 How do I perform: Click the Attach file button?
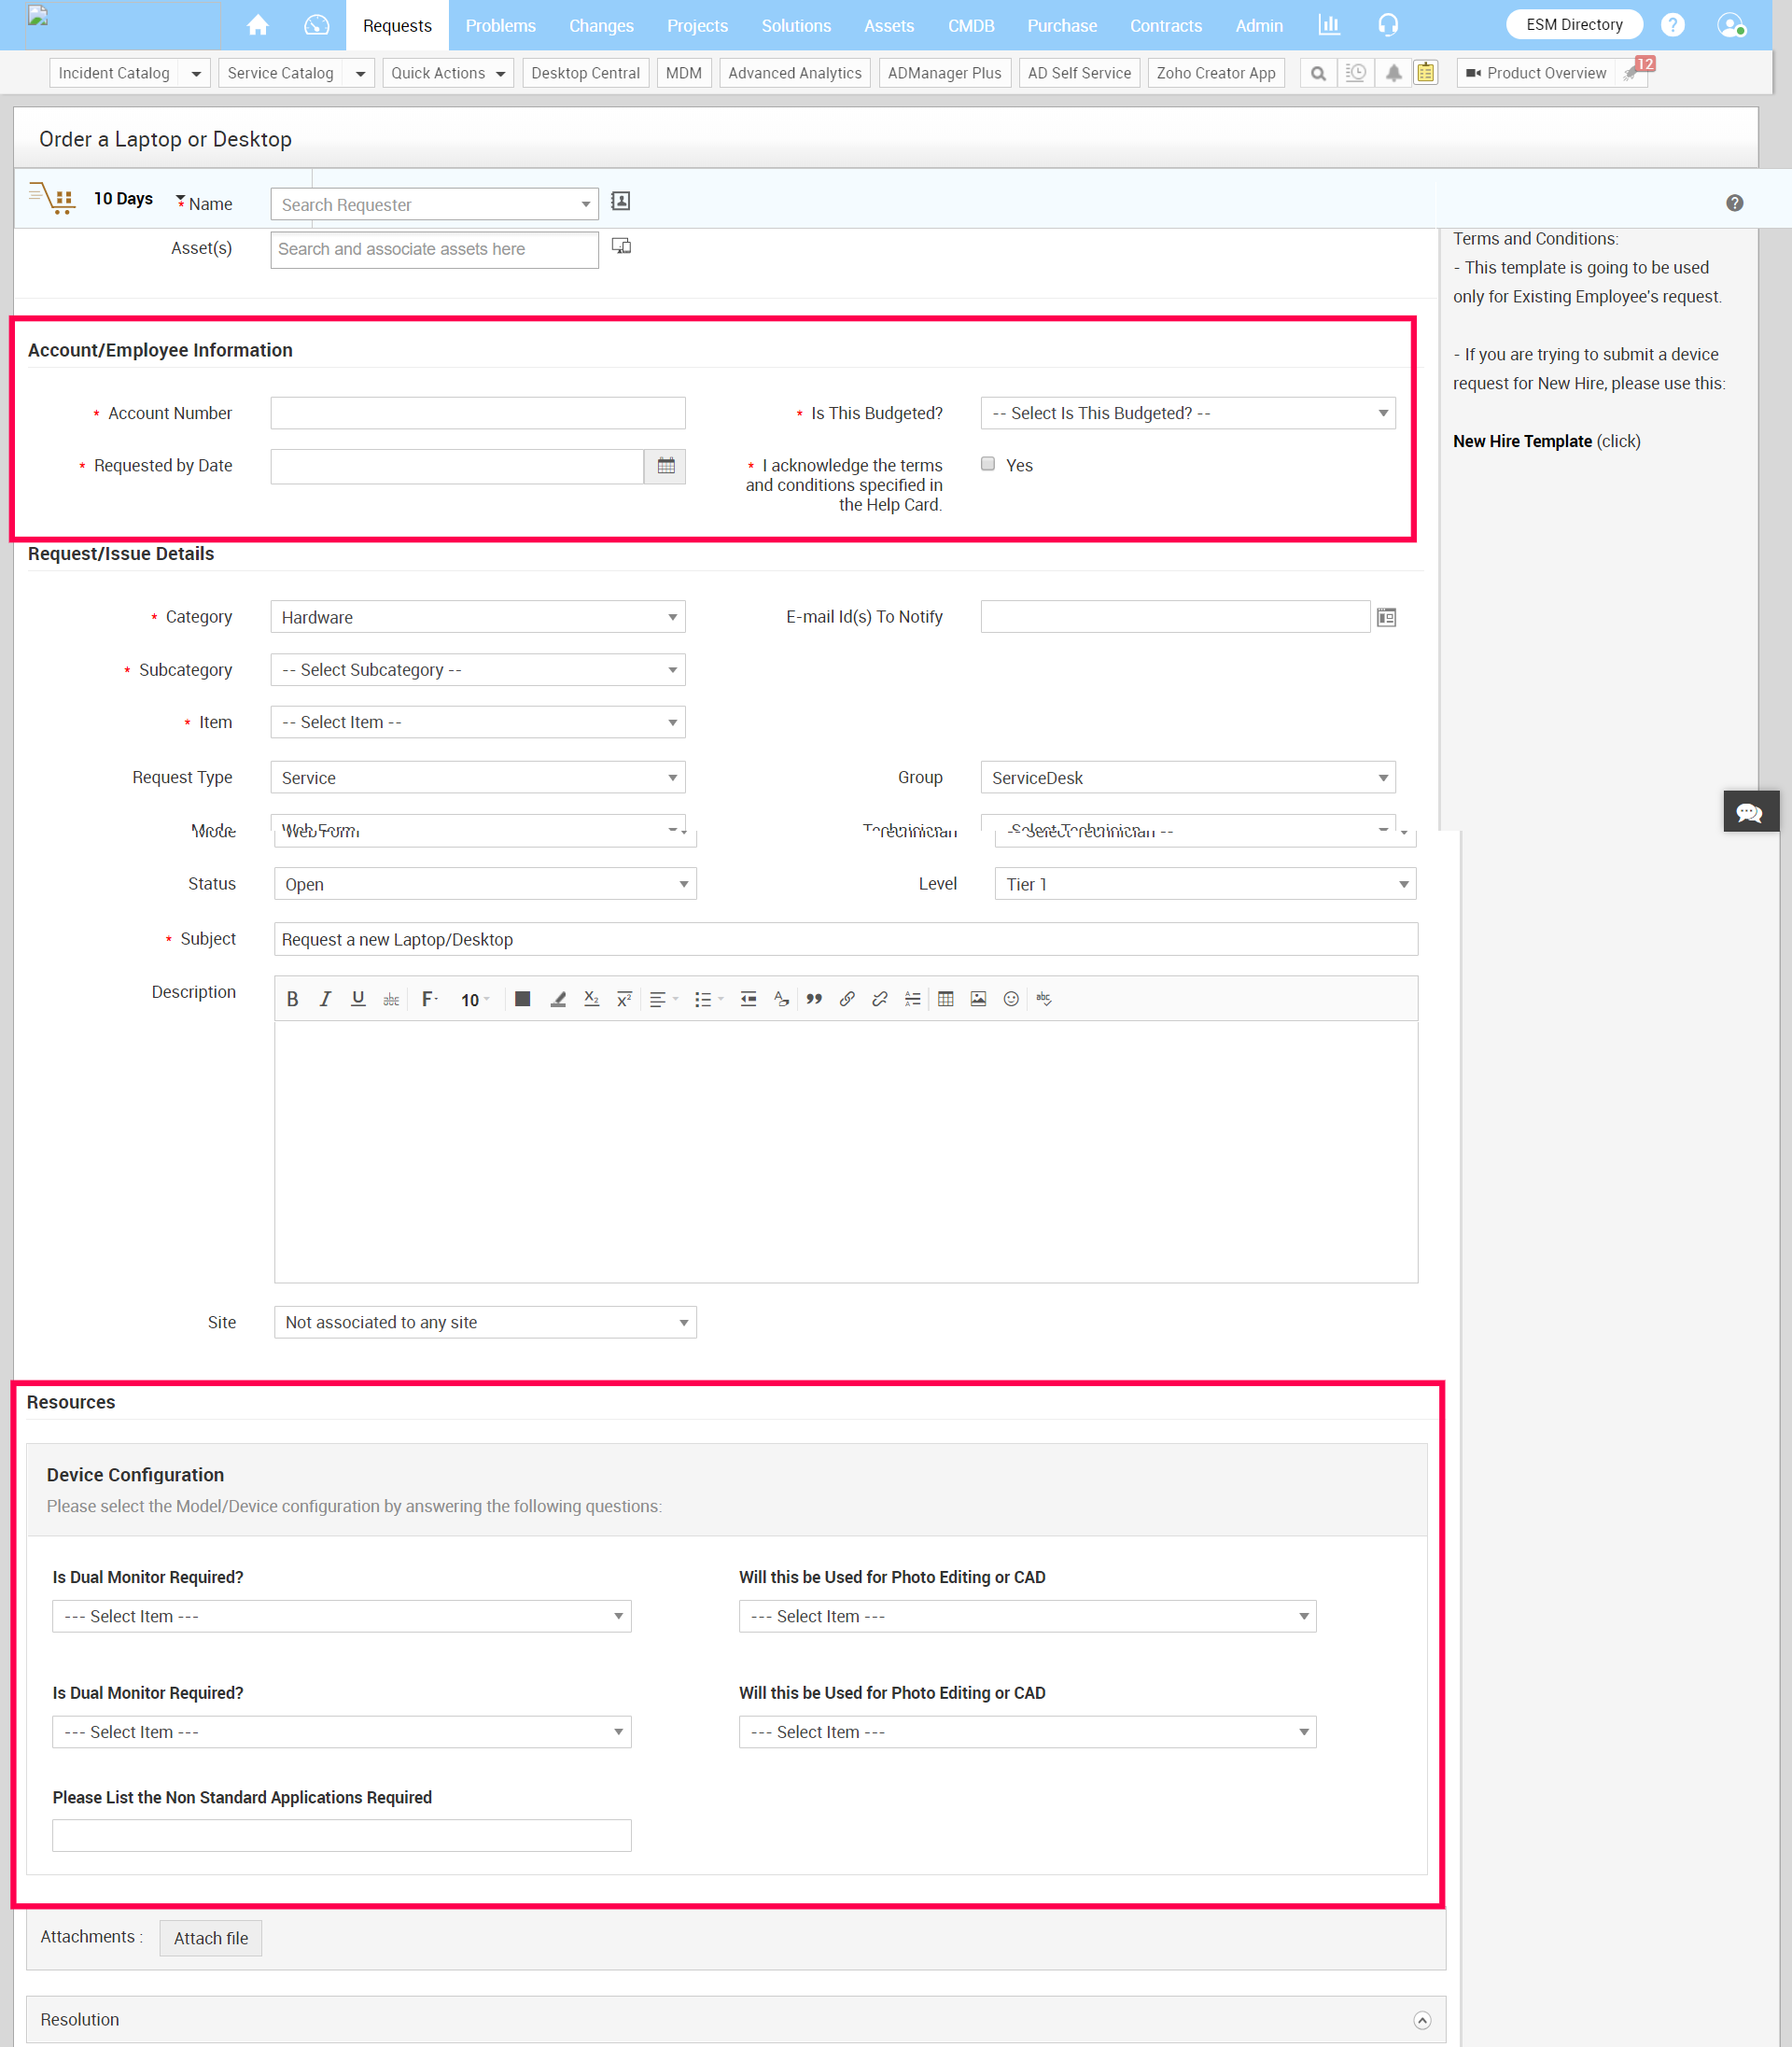point(211,1938)
